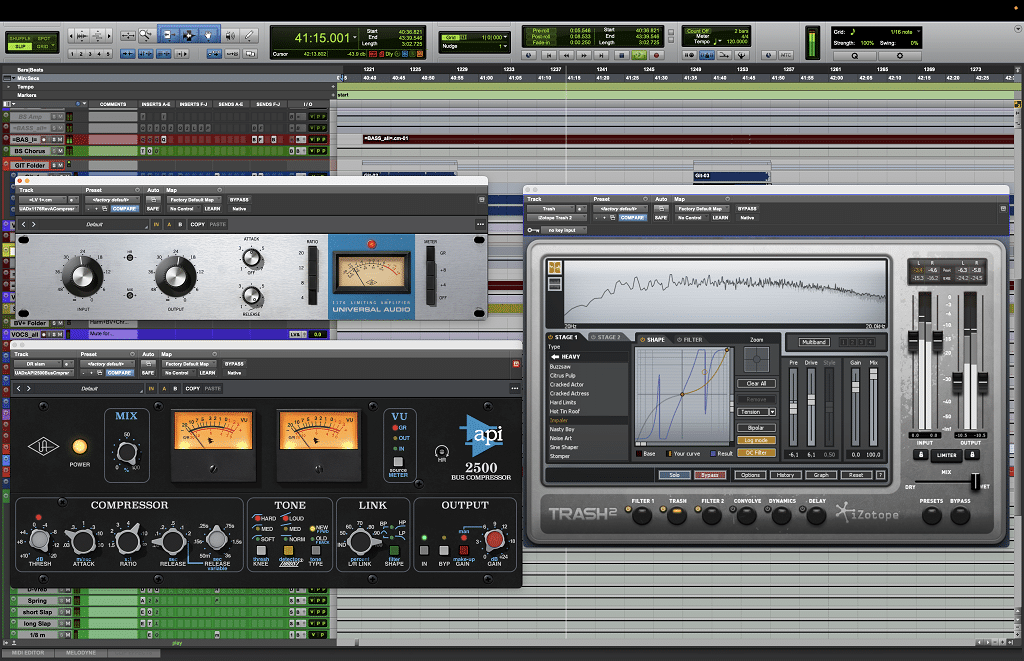Turn the 1176 Output knob
The height and width of the screenshot is (661, 1024).
(x=176, y=276)
